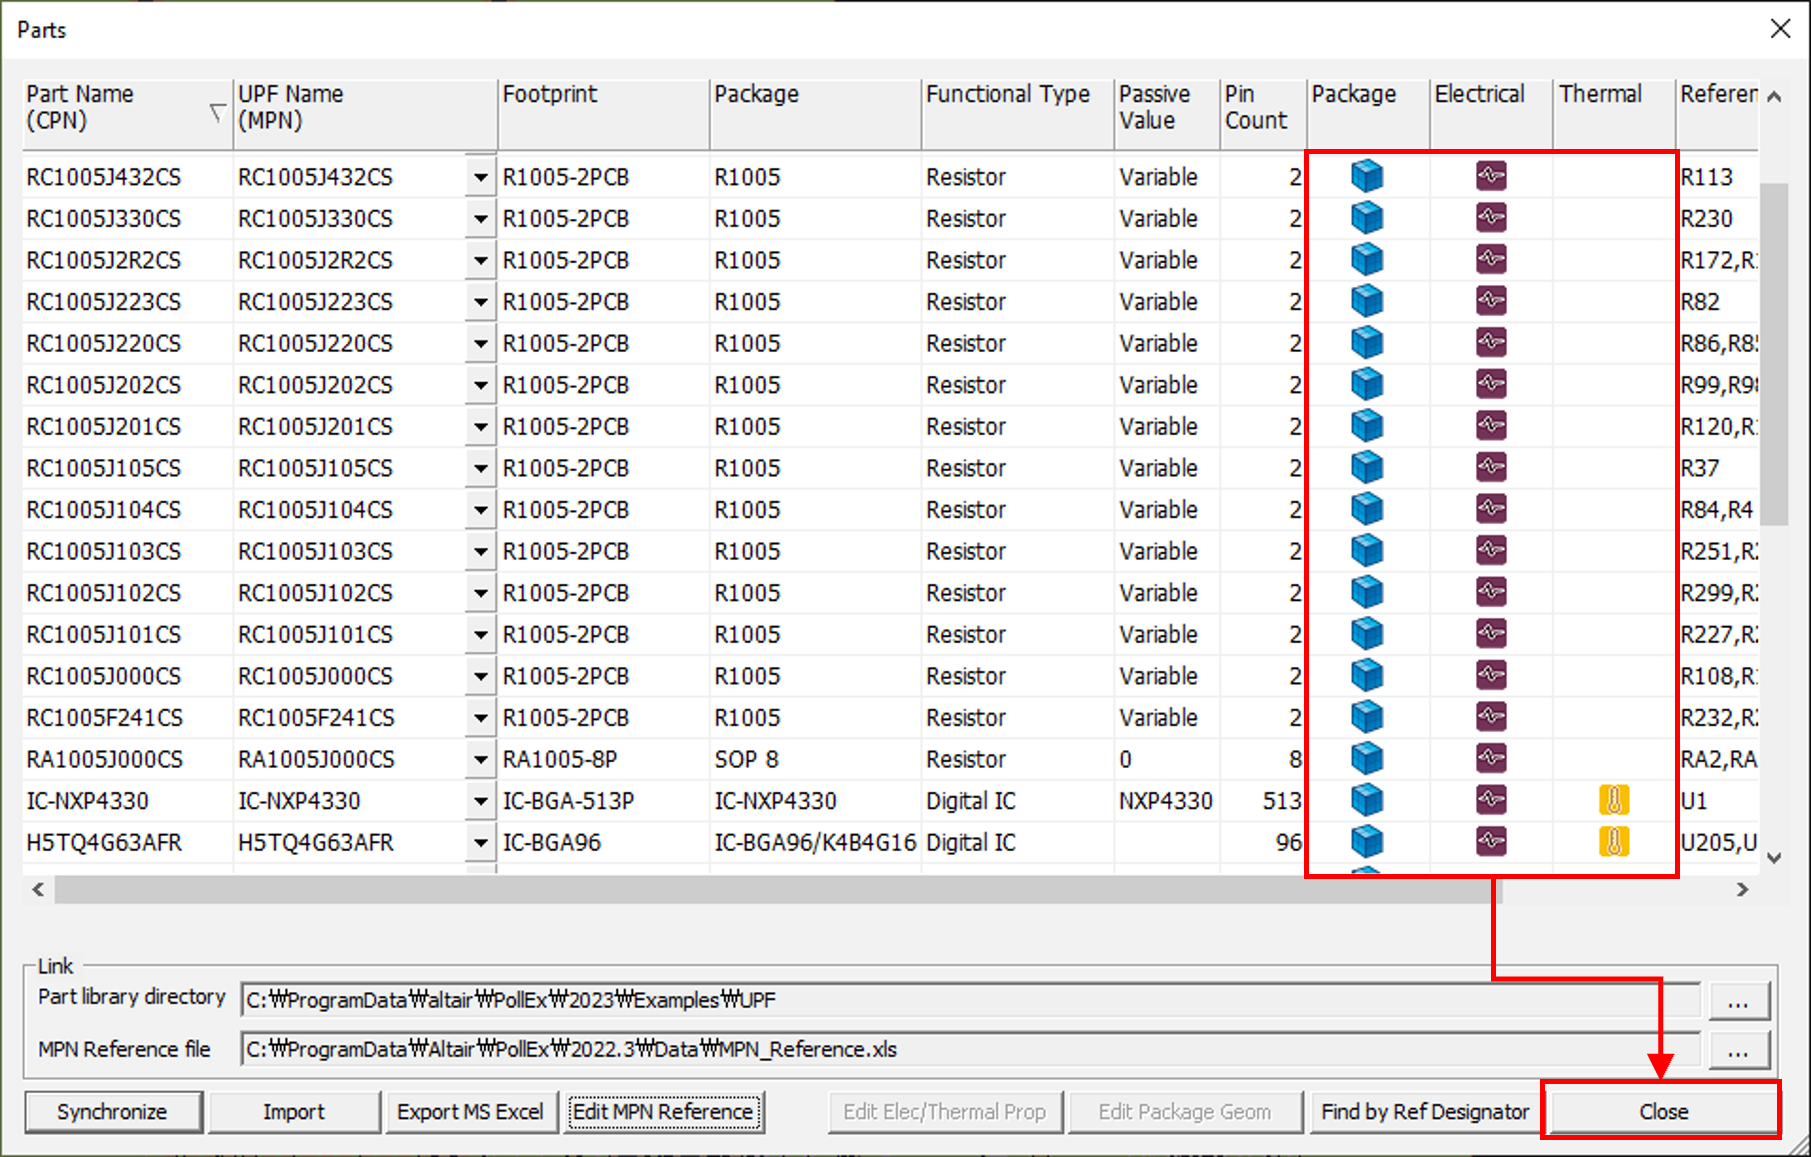The image size is (1811, 1157).
Task: Open UPF Name dropdown for RC1005J432CS
Action: [481, 178]
